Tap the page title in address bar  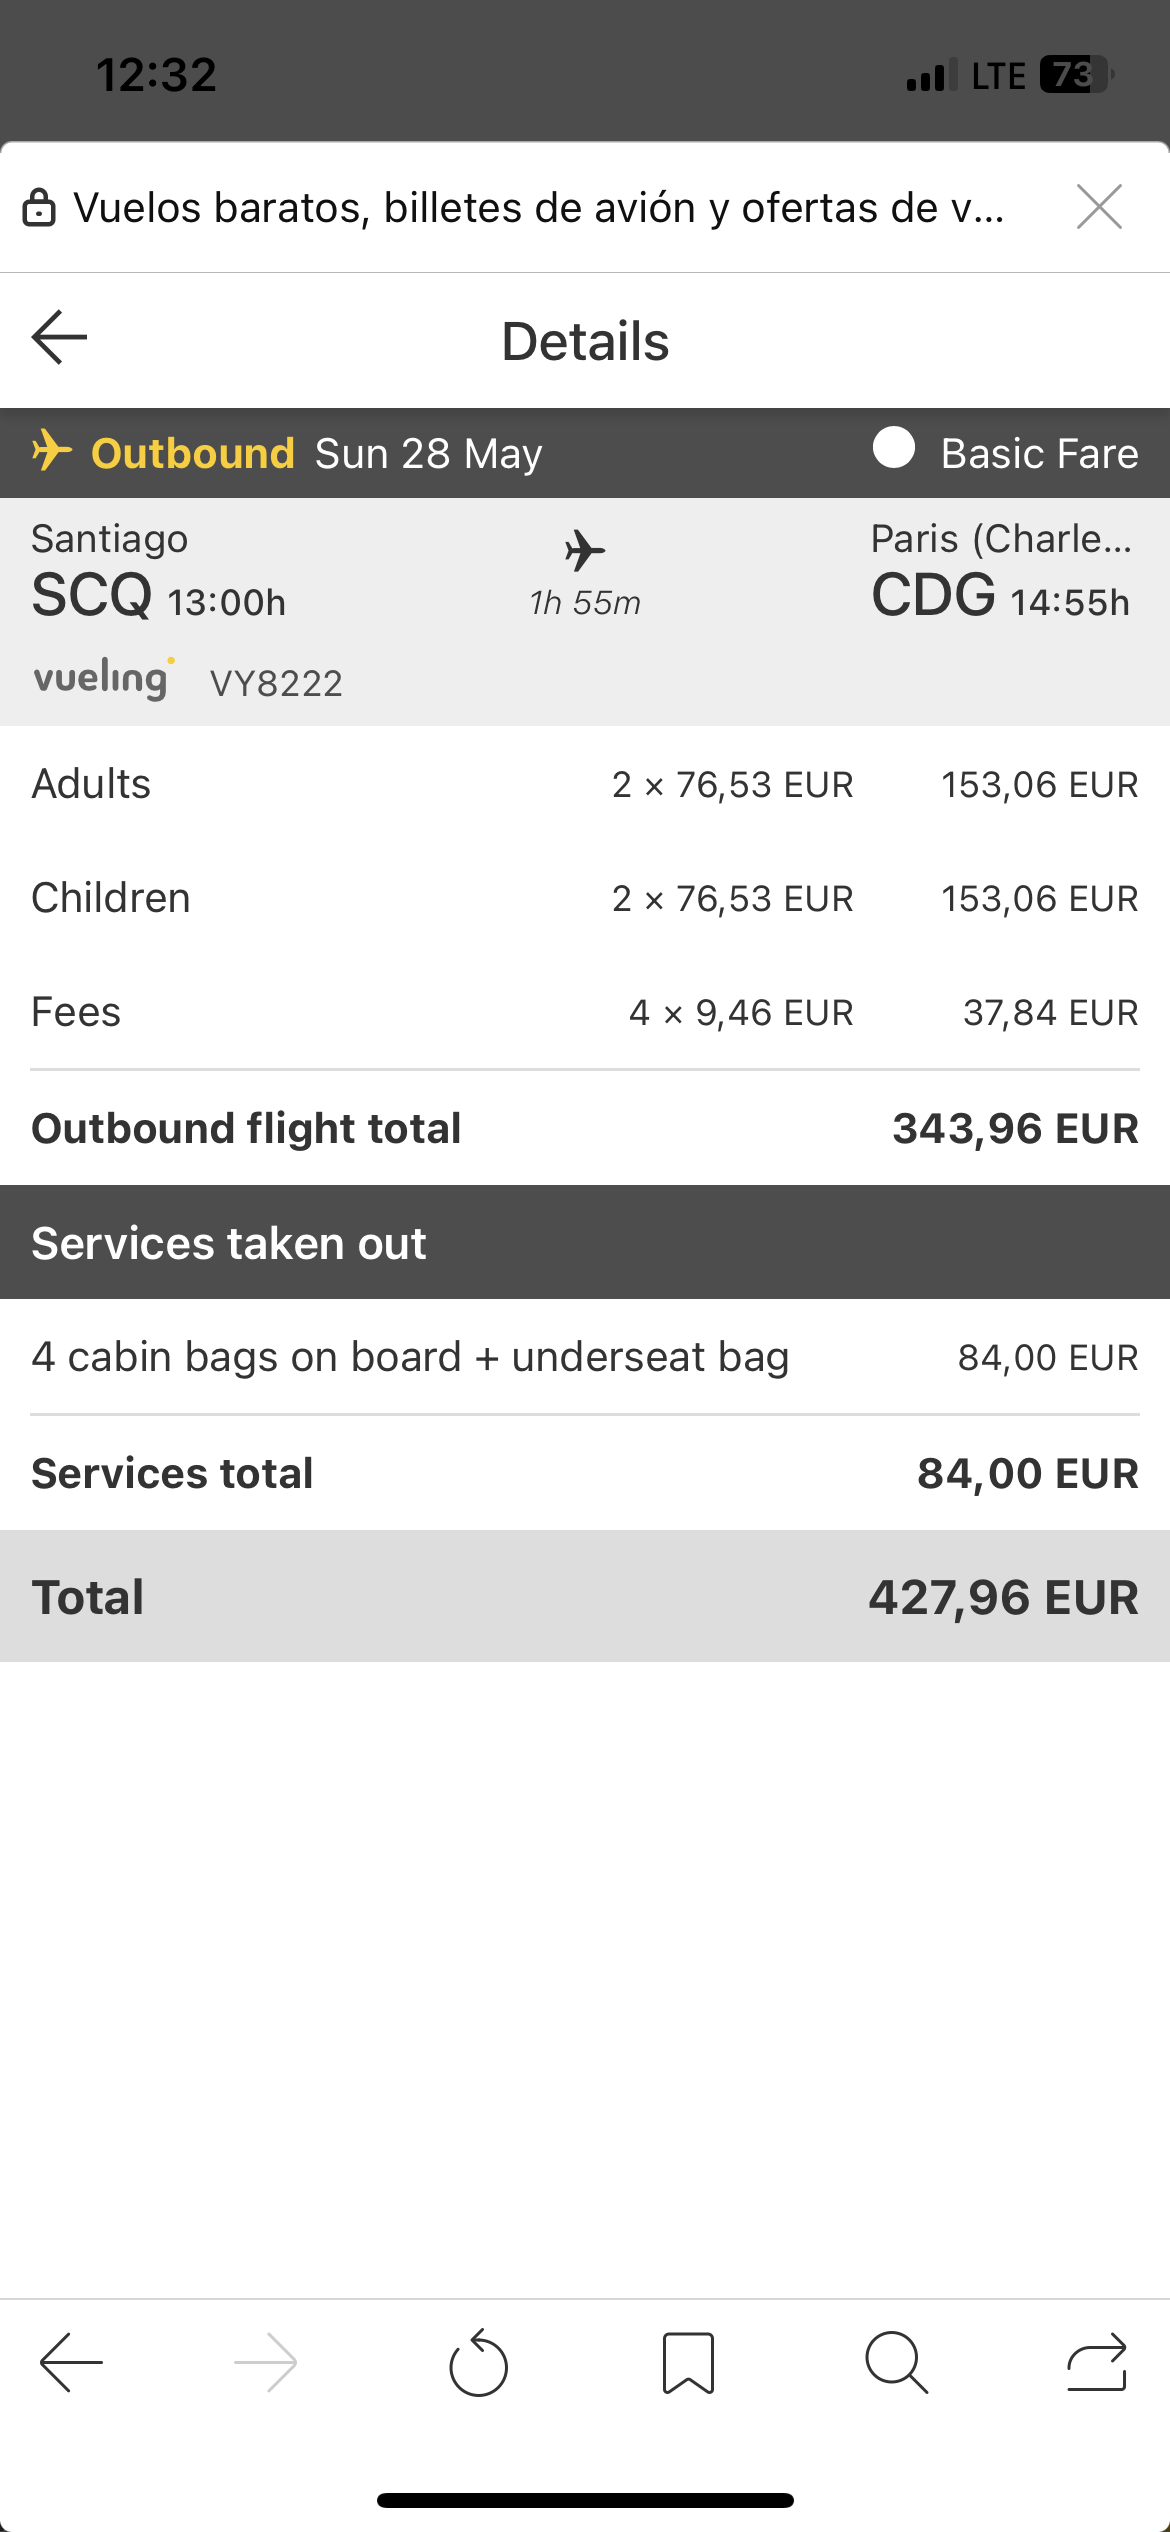coord(538,208)
